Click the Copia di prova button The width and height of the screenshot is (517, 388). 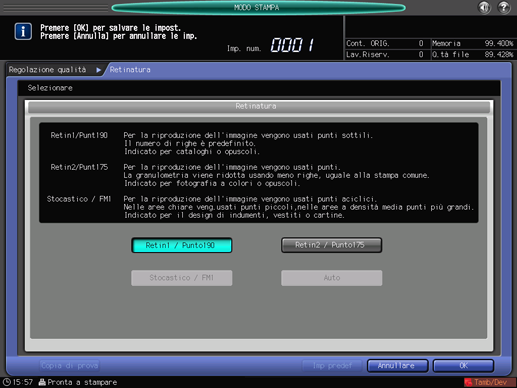(69, 366)
